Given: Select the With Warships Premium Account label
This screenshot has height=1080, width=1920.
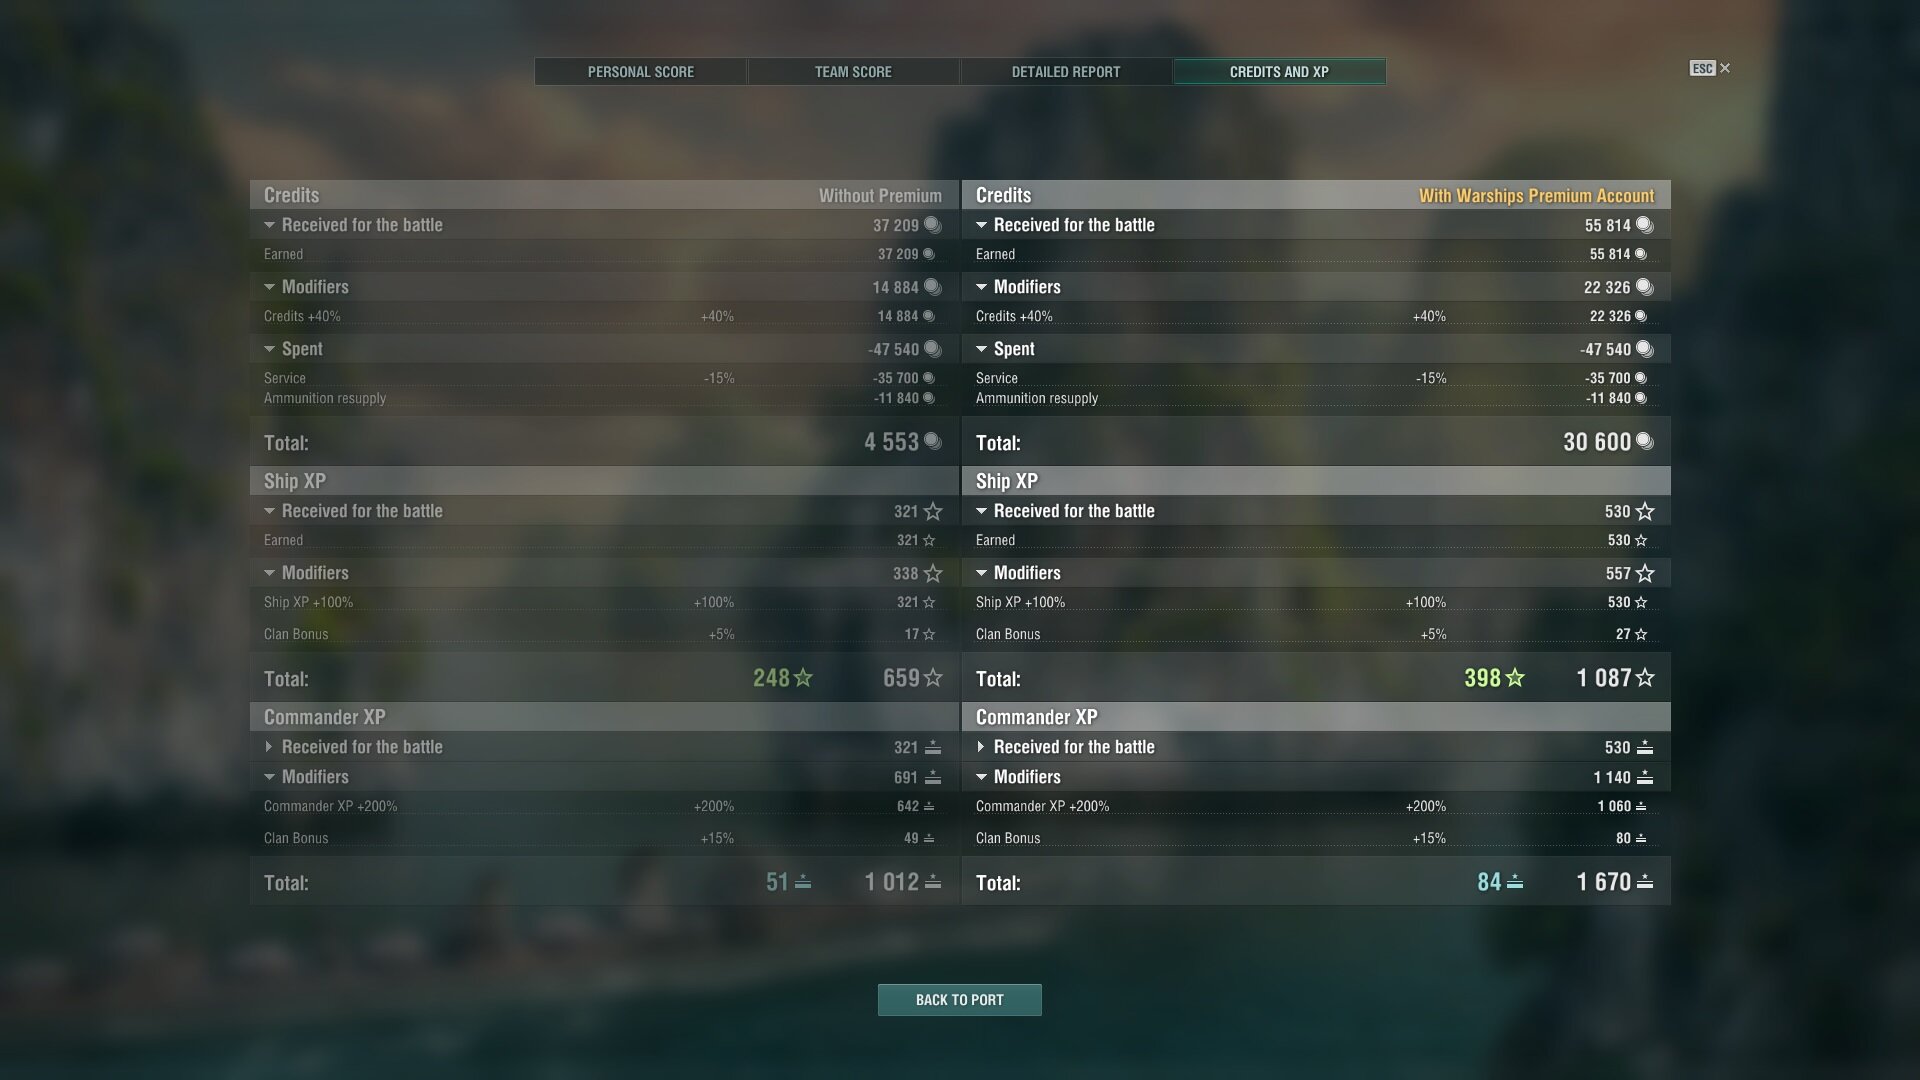Looking at the screenshot, I should [x=1537, y=196].
